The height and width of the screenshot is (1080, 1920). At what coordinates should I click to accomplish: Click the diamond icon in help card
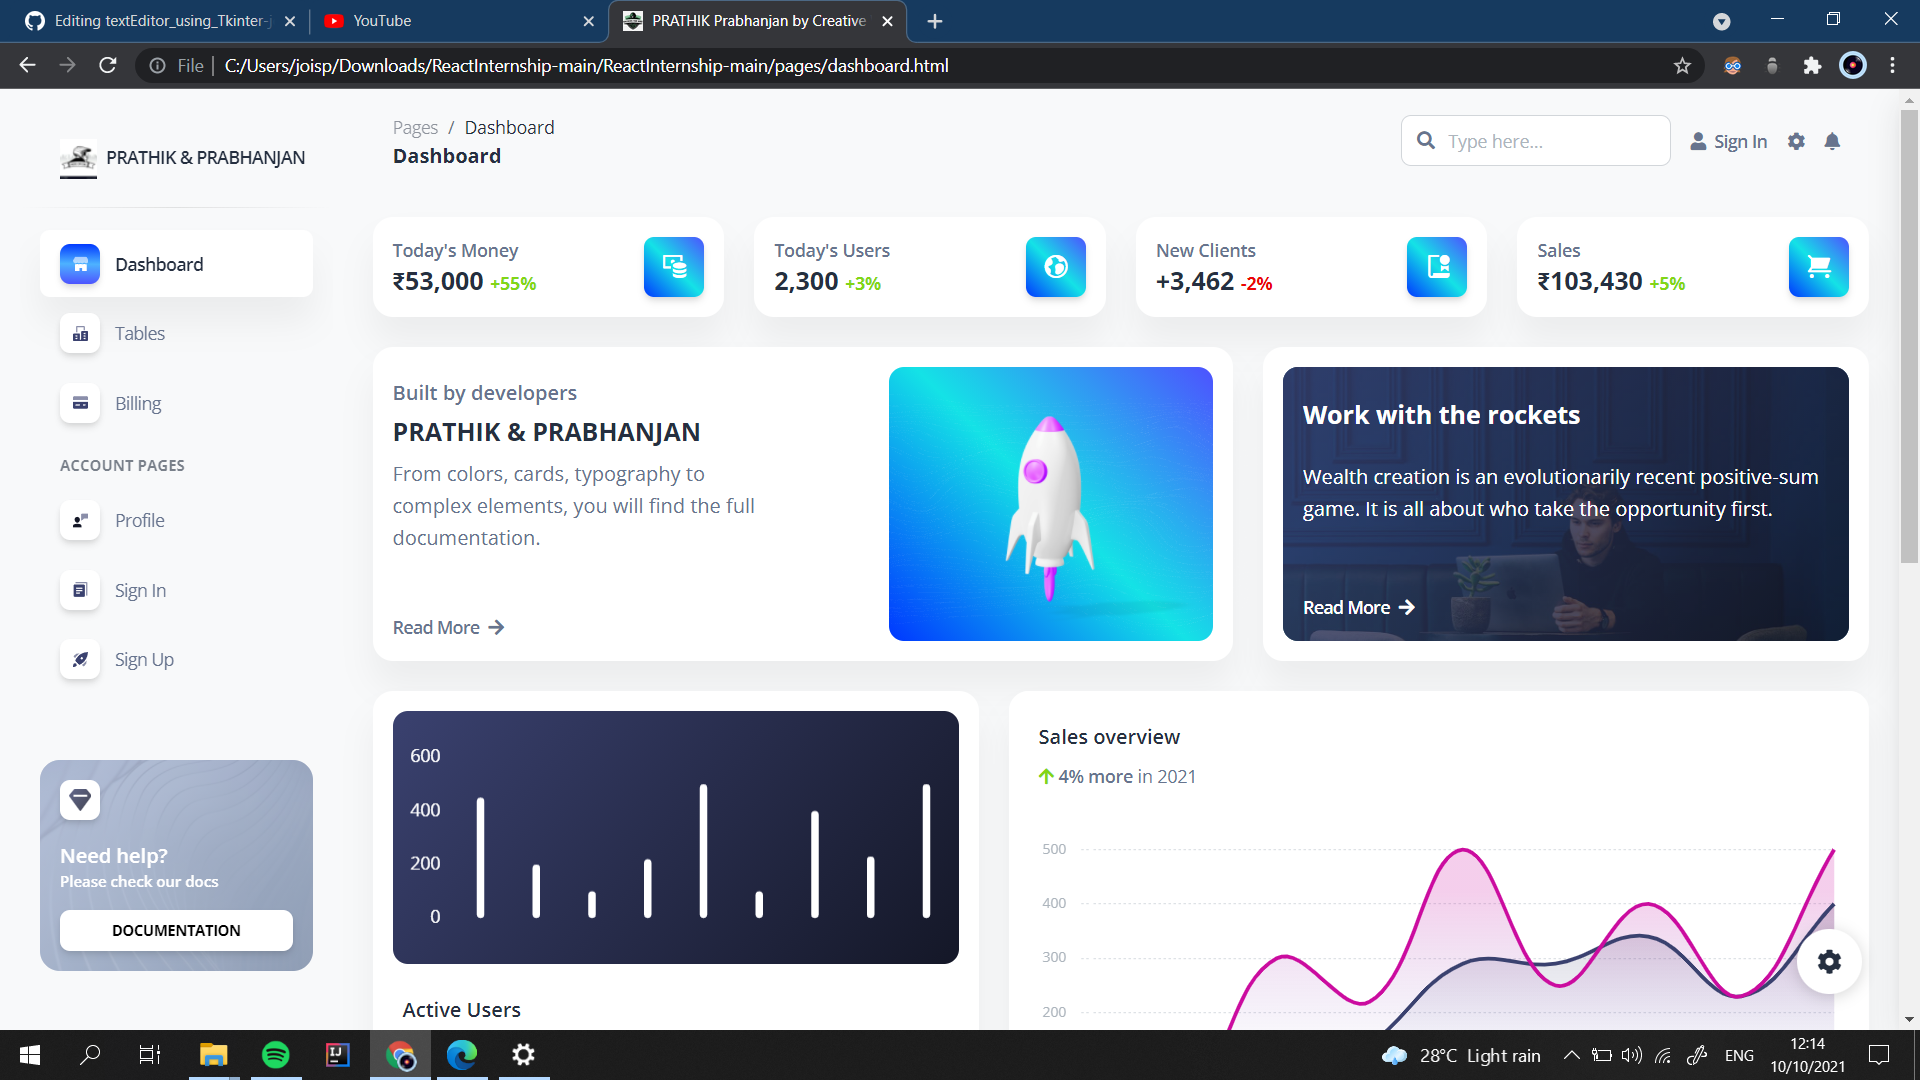coord(80,800)
